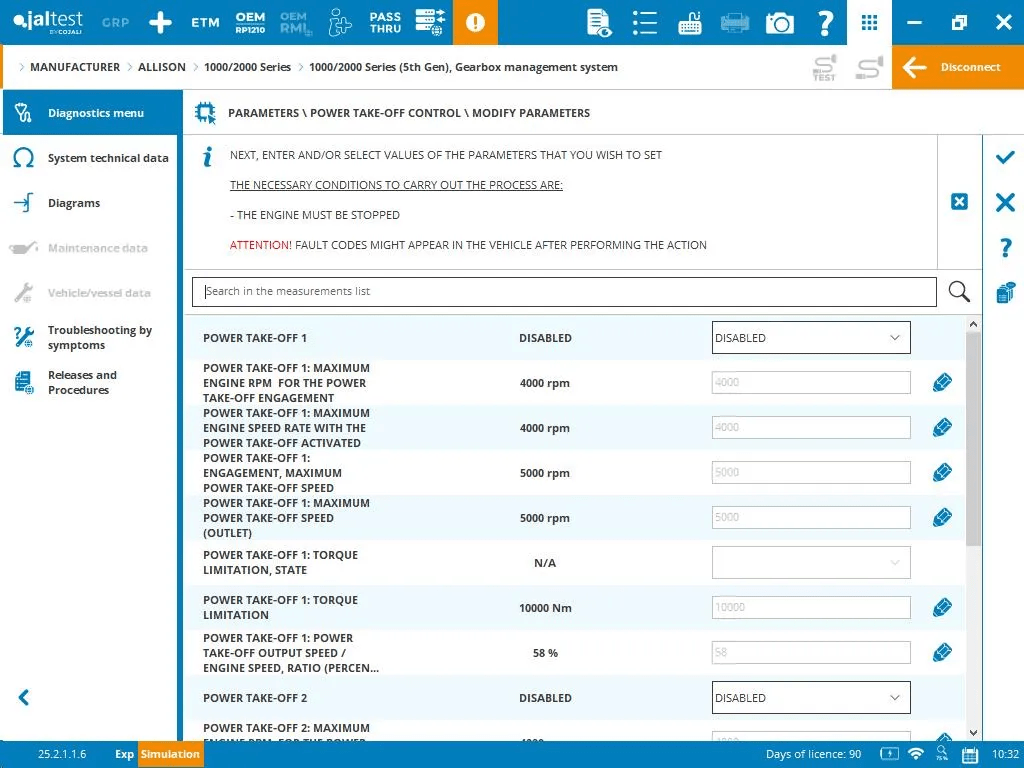
Task: Click the search magnifier icon
Action: 959,291
